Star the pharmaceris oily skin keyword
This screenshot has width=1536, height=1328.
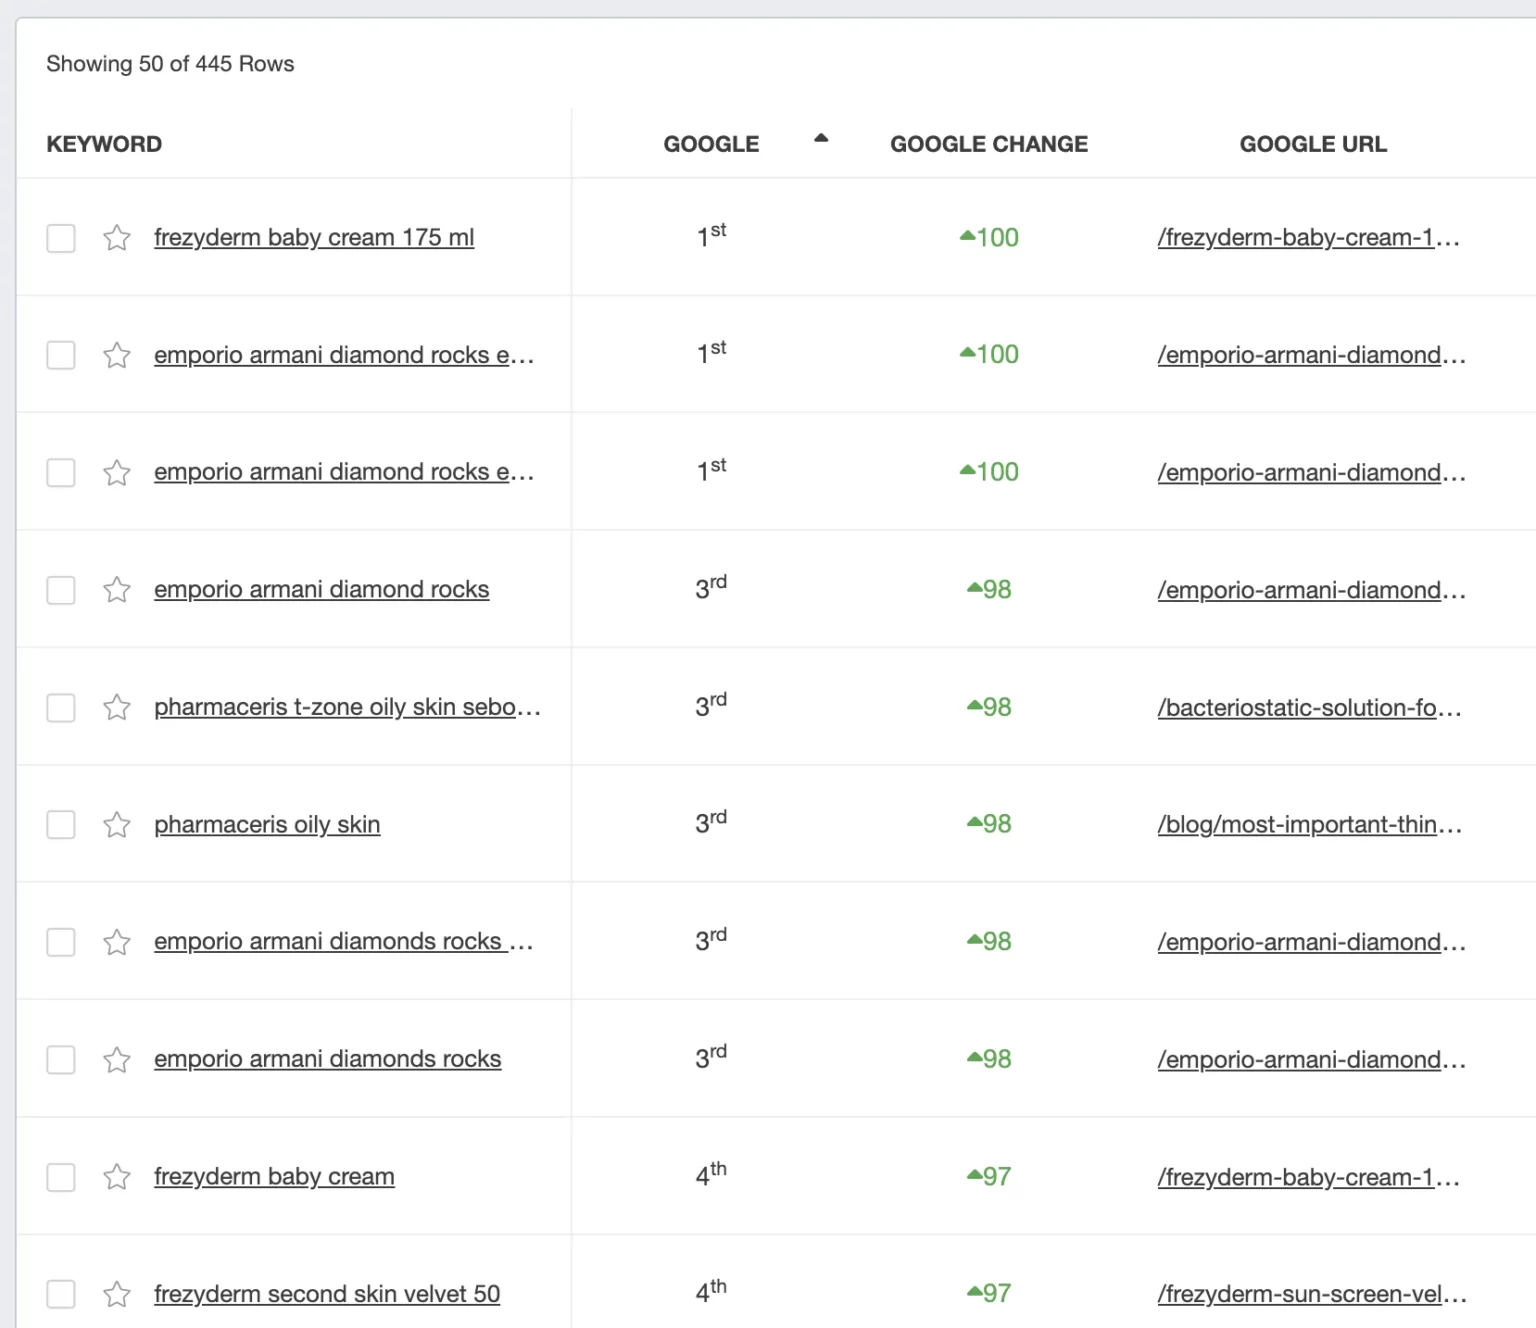pyautogui.click(x=117, y=825)
